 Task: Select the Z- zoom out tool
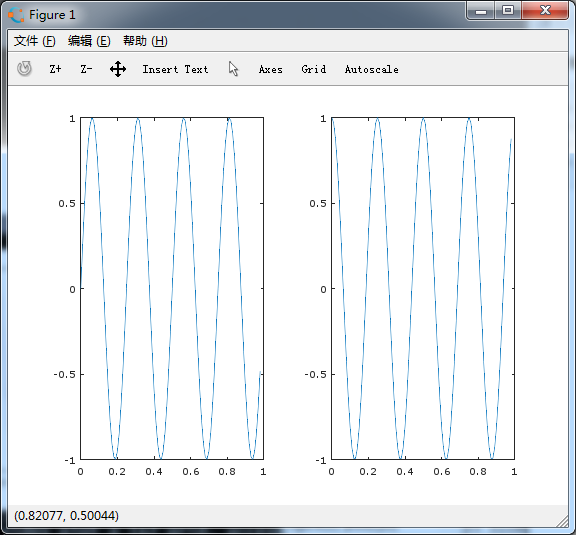coord(86,69)
